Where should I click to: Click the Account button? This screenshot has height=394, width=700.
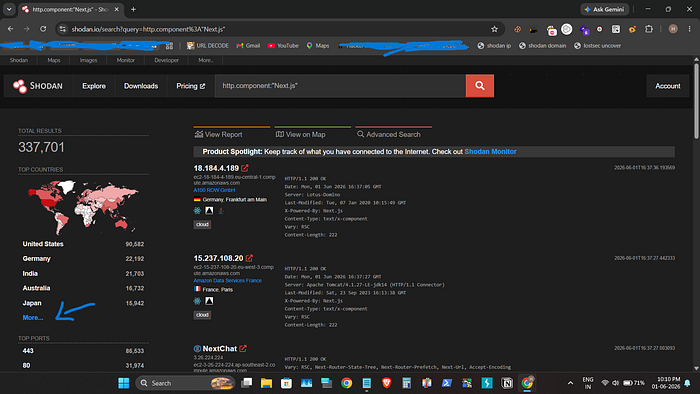[x=667, y=86]
